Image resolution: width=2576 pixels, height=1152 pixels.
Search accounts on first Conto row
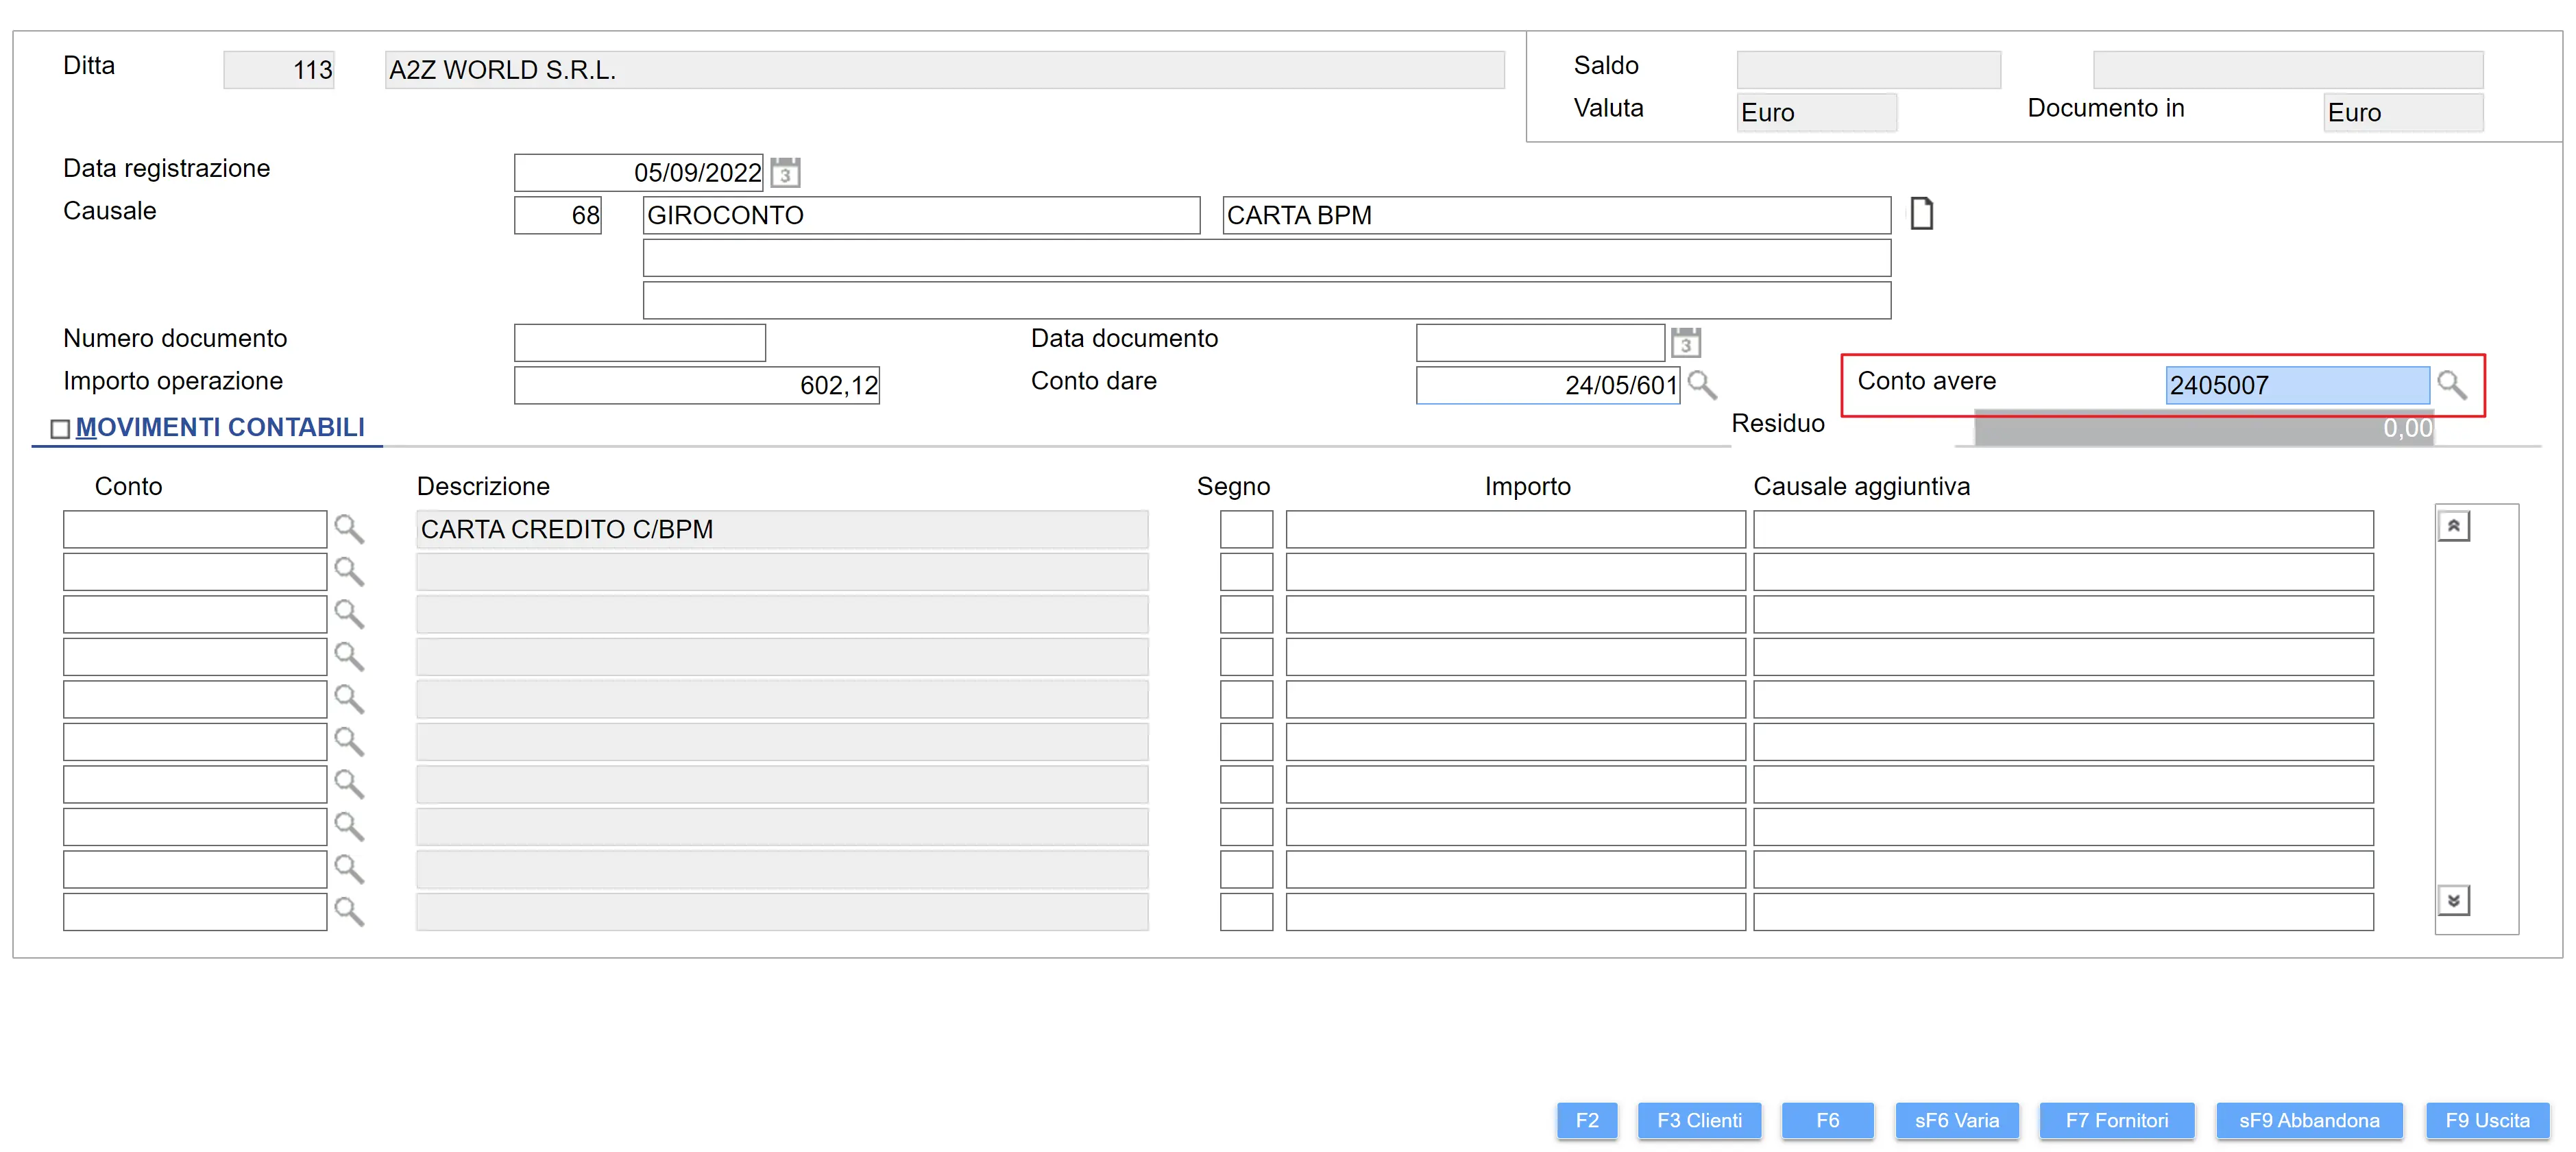tap(349, 529)
